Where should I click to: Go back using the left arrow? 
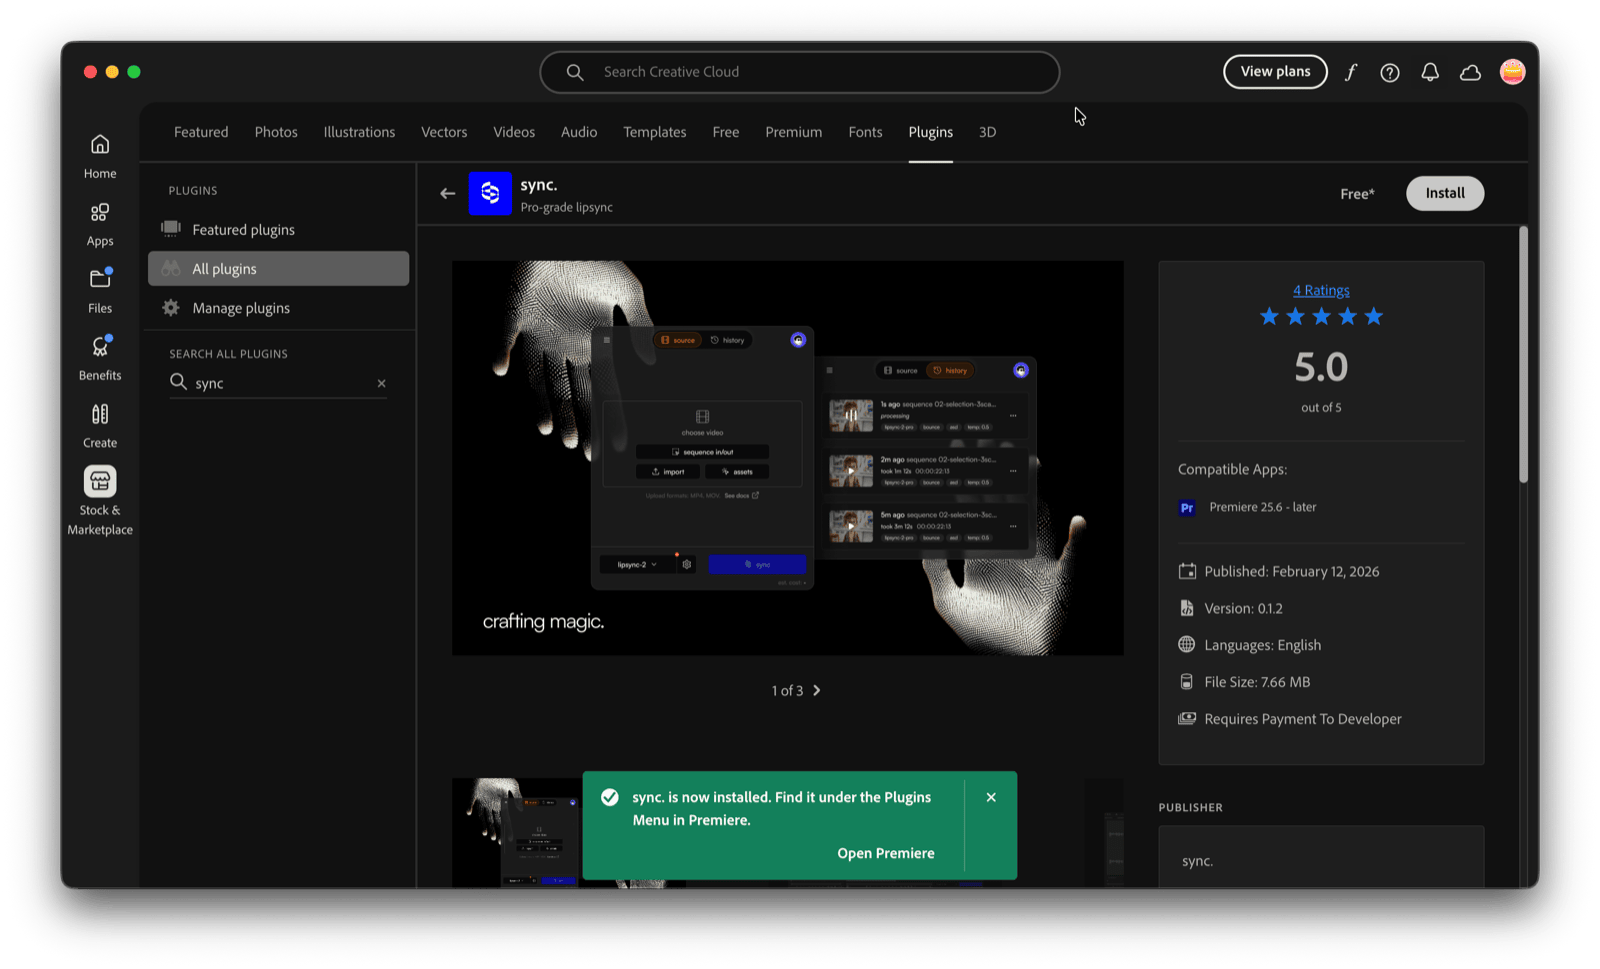tap(447, 193)
